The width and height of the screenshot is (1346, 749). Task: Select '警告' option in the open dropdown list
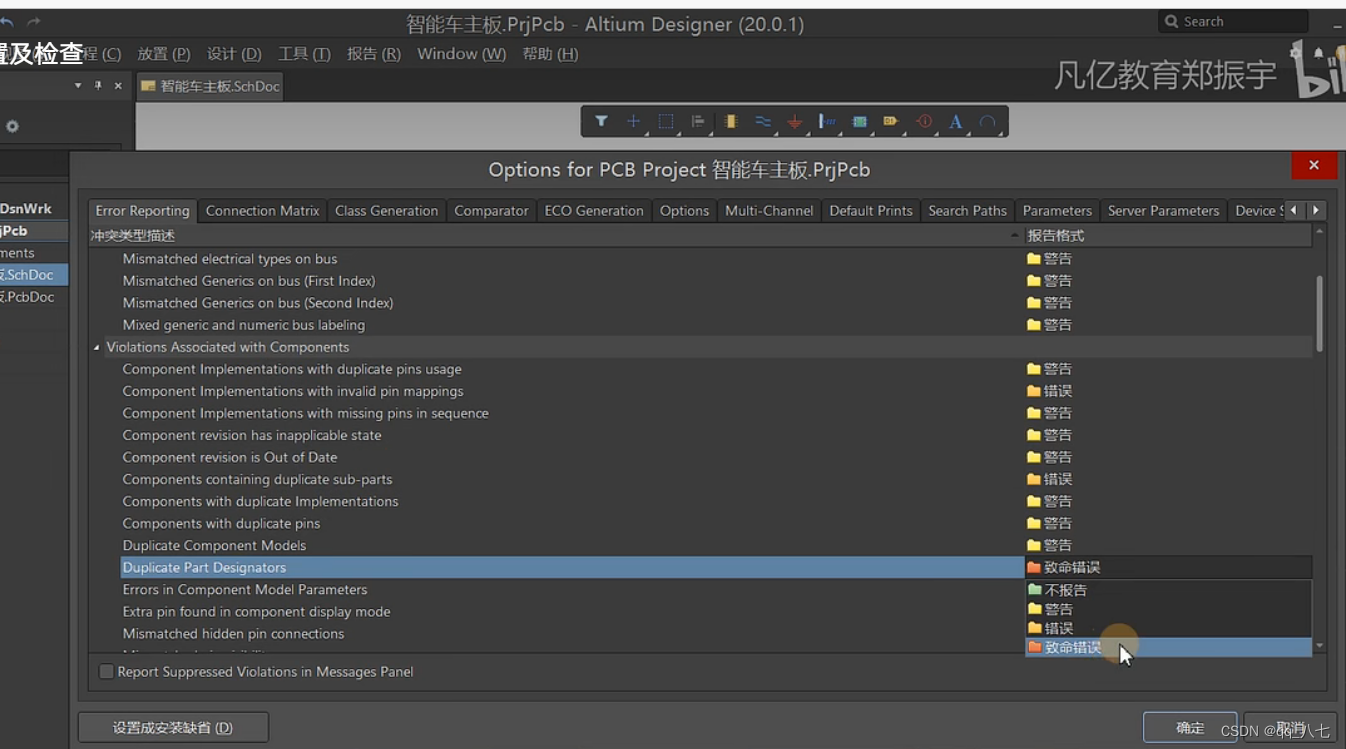point(1058,609)
